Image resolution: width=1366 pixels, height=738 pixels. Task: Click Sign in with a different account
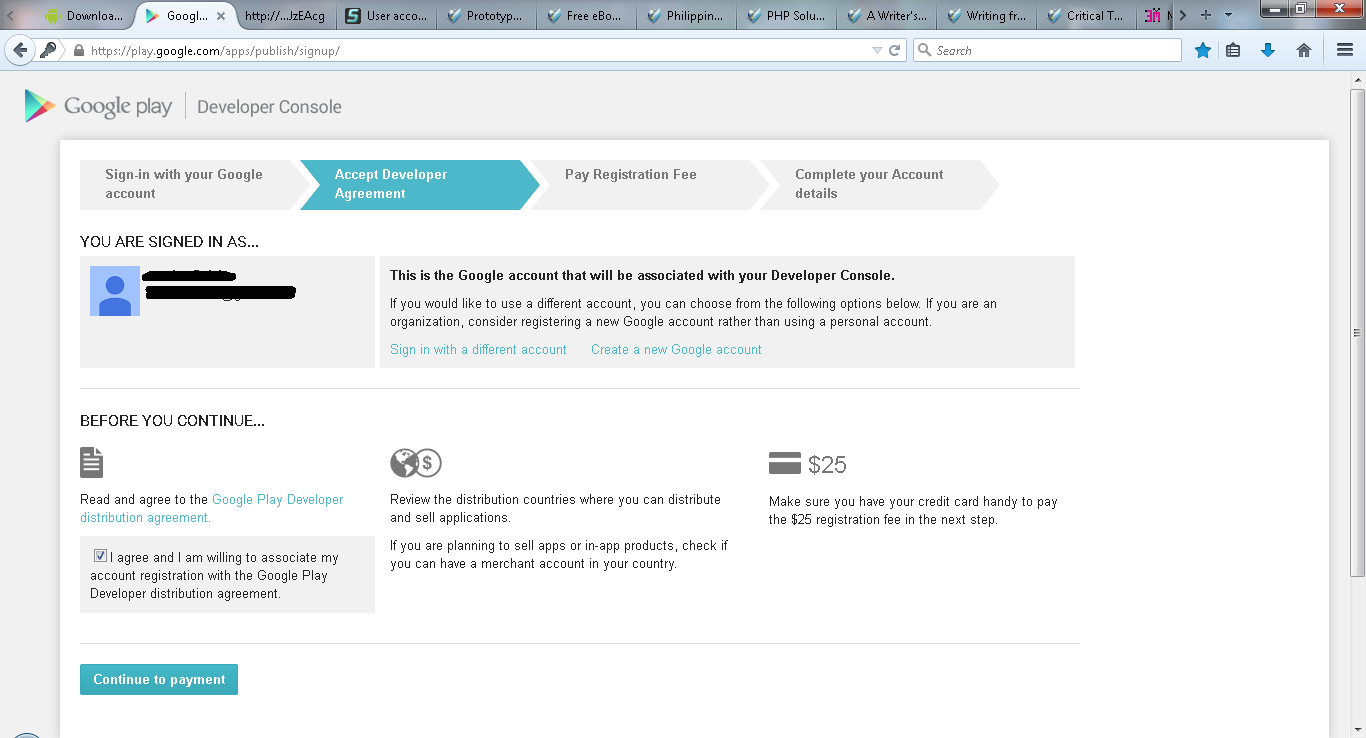(478, 349)
